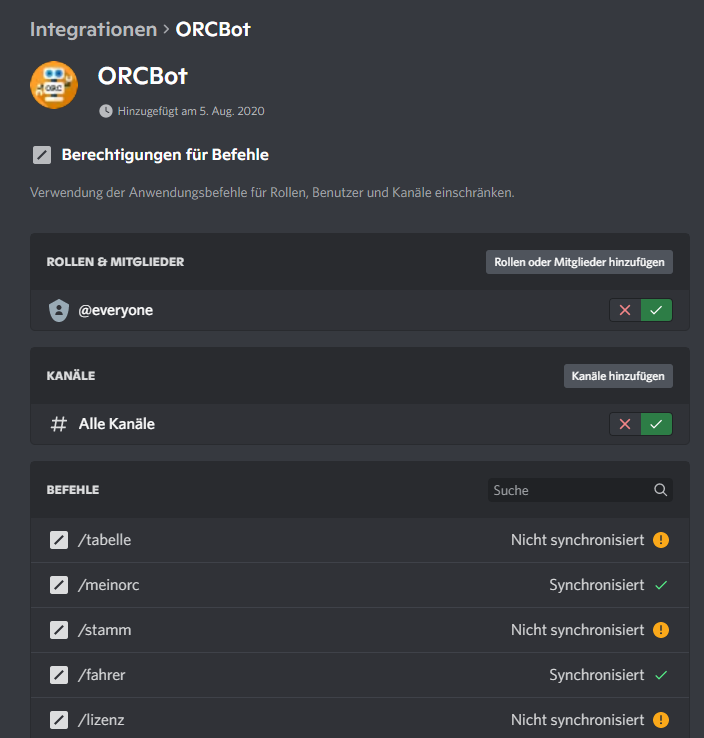Open the /tabelle command entry
Viewport: 704px width, 738px height.
[x=105, y=540]
